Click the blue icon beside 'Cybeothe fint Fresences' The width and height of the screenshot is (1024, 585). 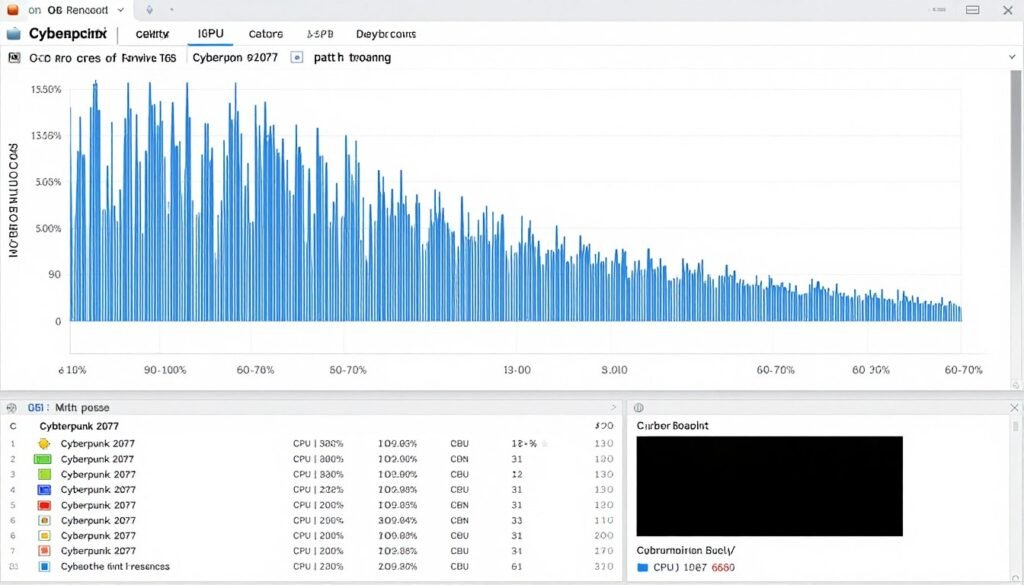[44, 567]
